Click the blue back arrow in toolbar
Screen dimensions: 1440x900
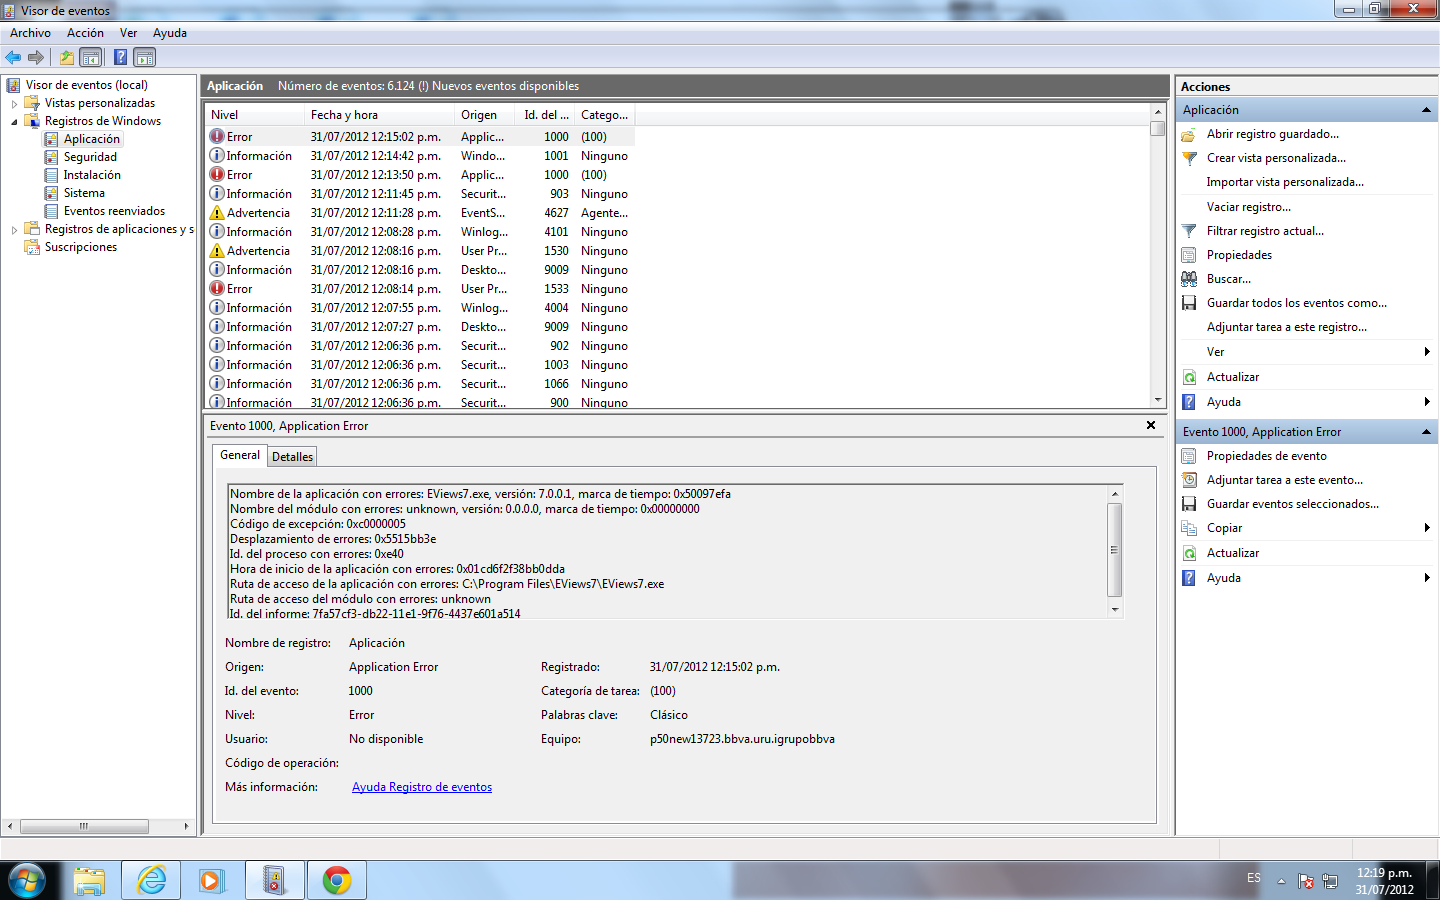pyautogui.click(x=13, y=57)
